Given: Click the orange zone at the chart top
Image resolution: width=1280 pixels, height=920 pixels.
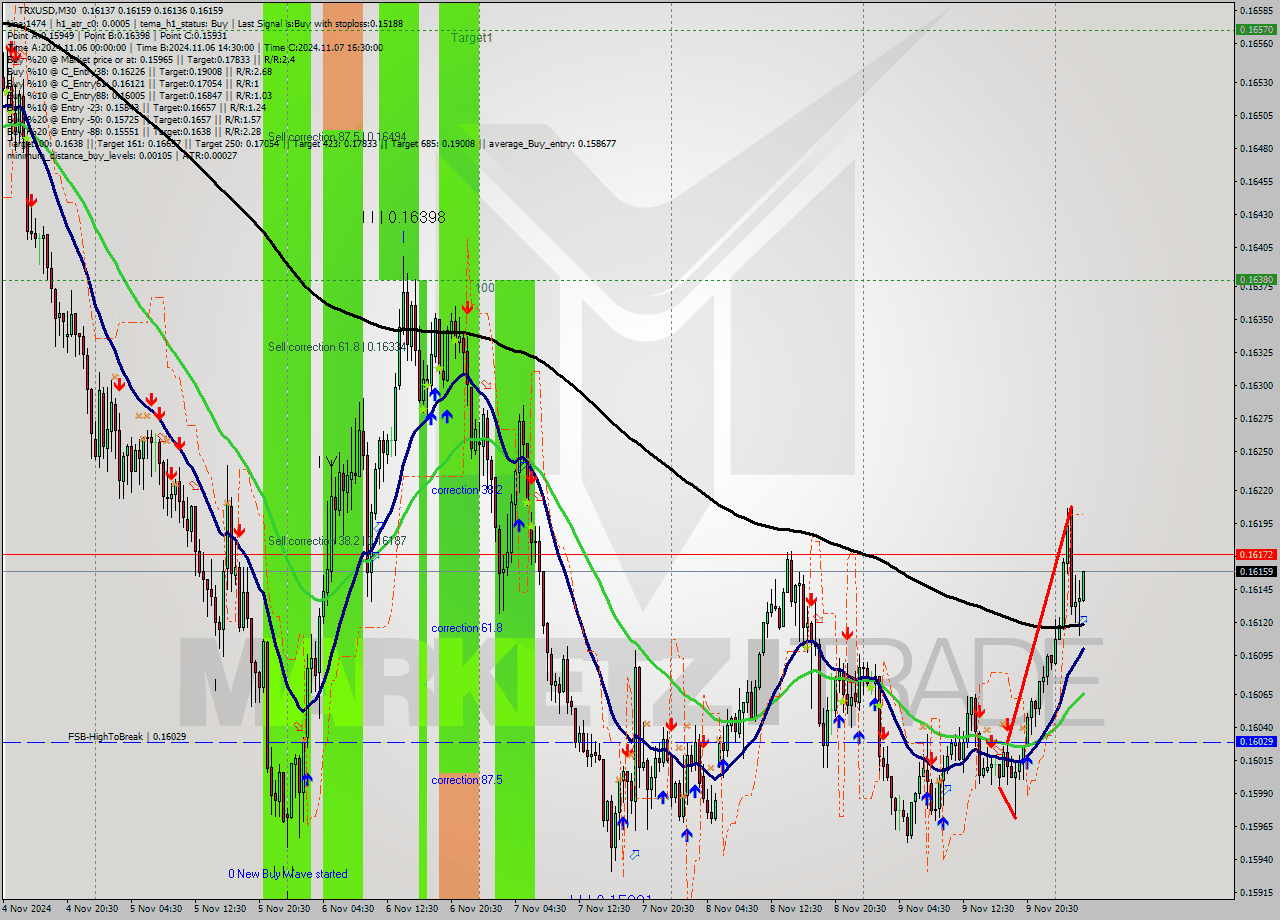Looking at the screenshot, I should point(343,65).
